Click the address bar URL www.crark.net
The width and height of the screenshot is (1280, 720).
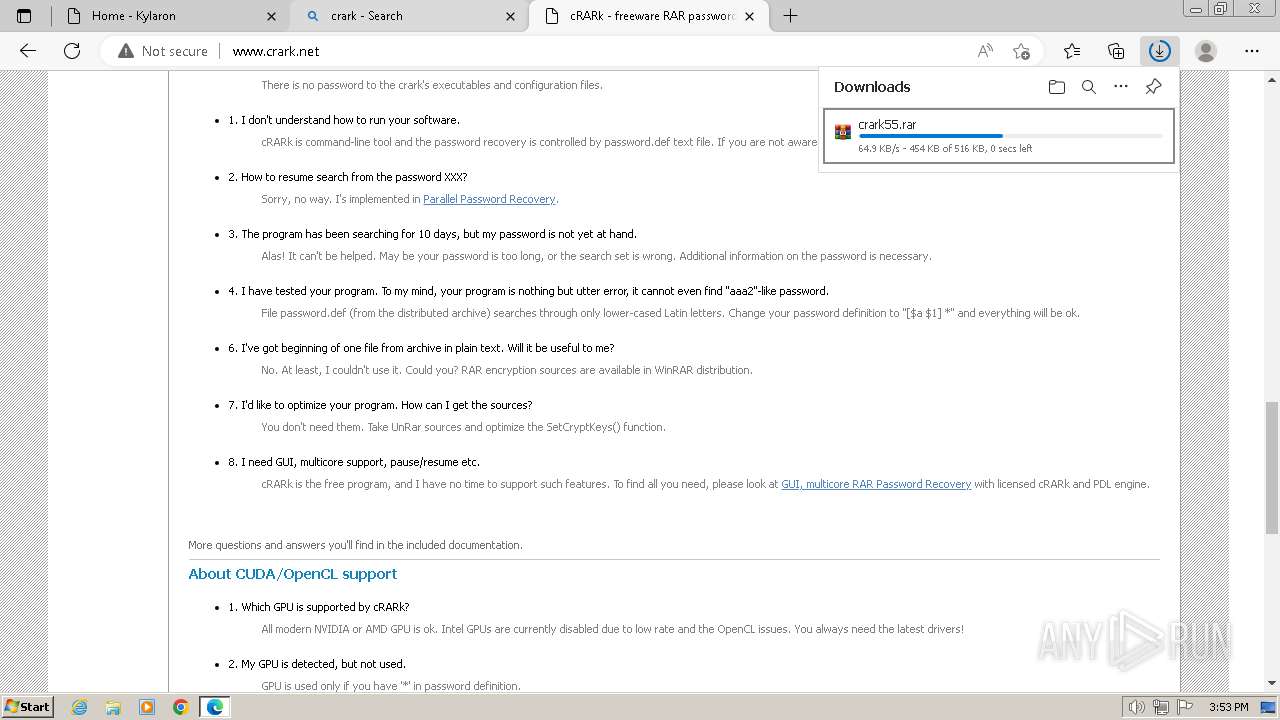pyautogui.click(x=276, y=51)
